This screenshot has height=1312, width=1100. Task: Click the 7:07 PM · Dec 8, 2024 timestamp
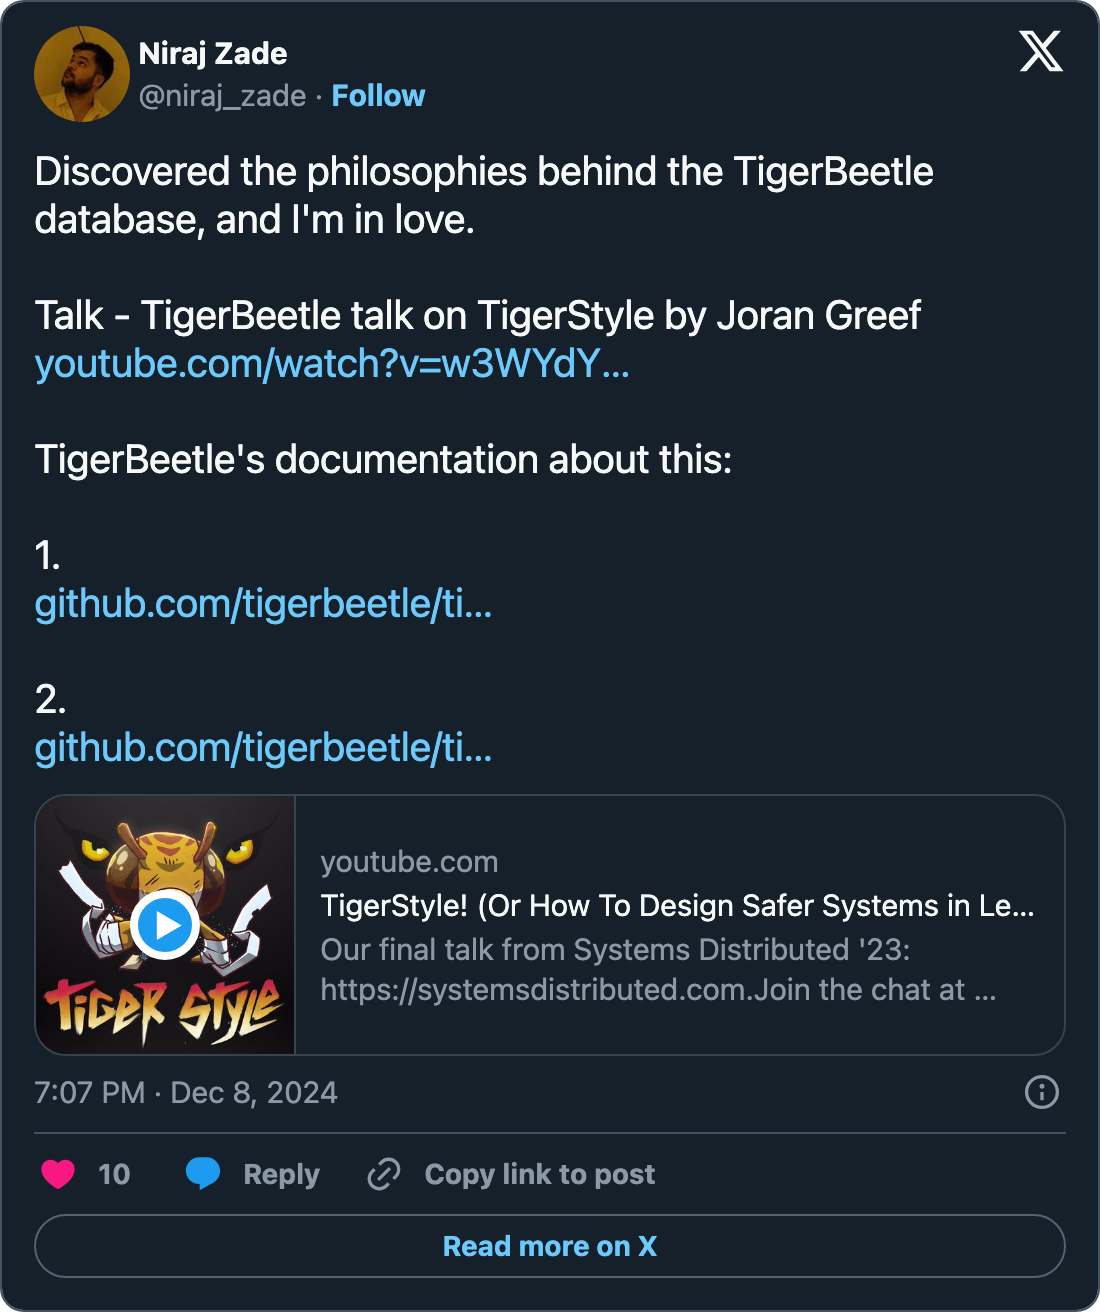[186, 1092]
